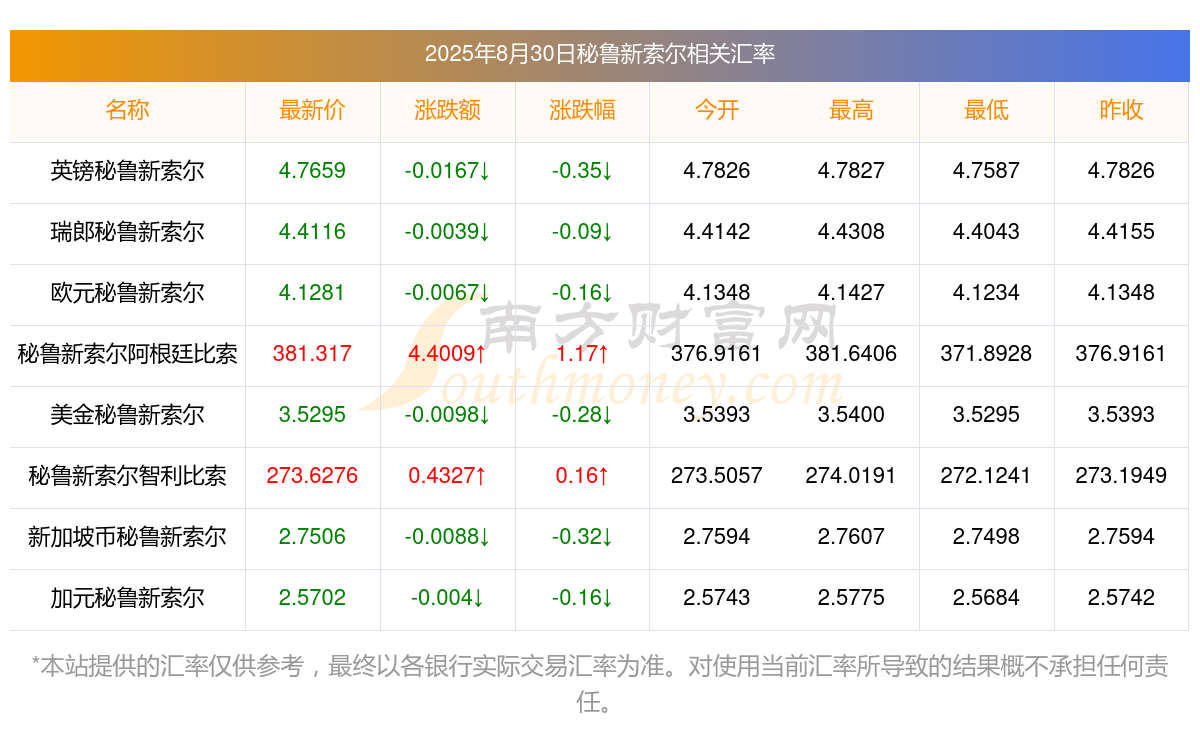Click the high value 4.7827
The height and width of the screenshot is (733, 1200).
[852, 171]
